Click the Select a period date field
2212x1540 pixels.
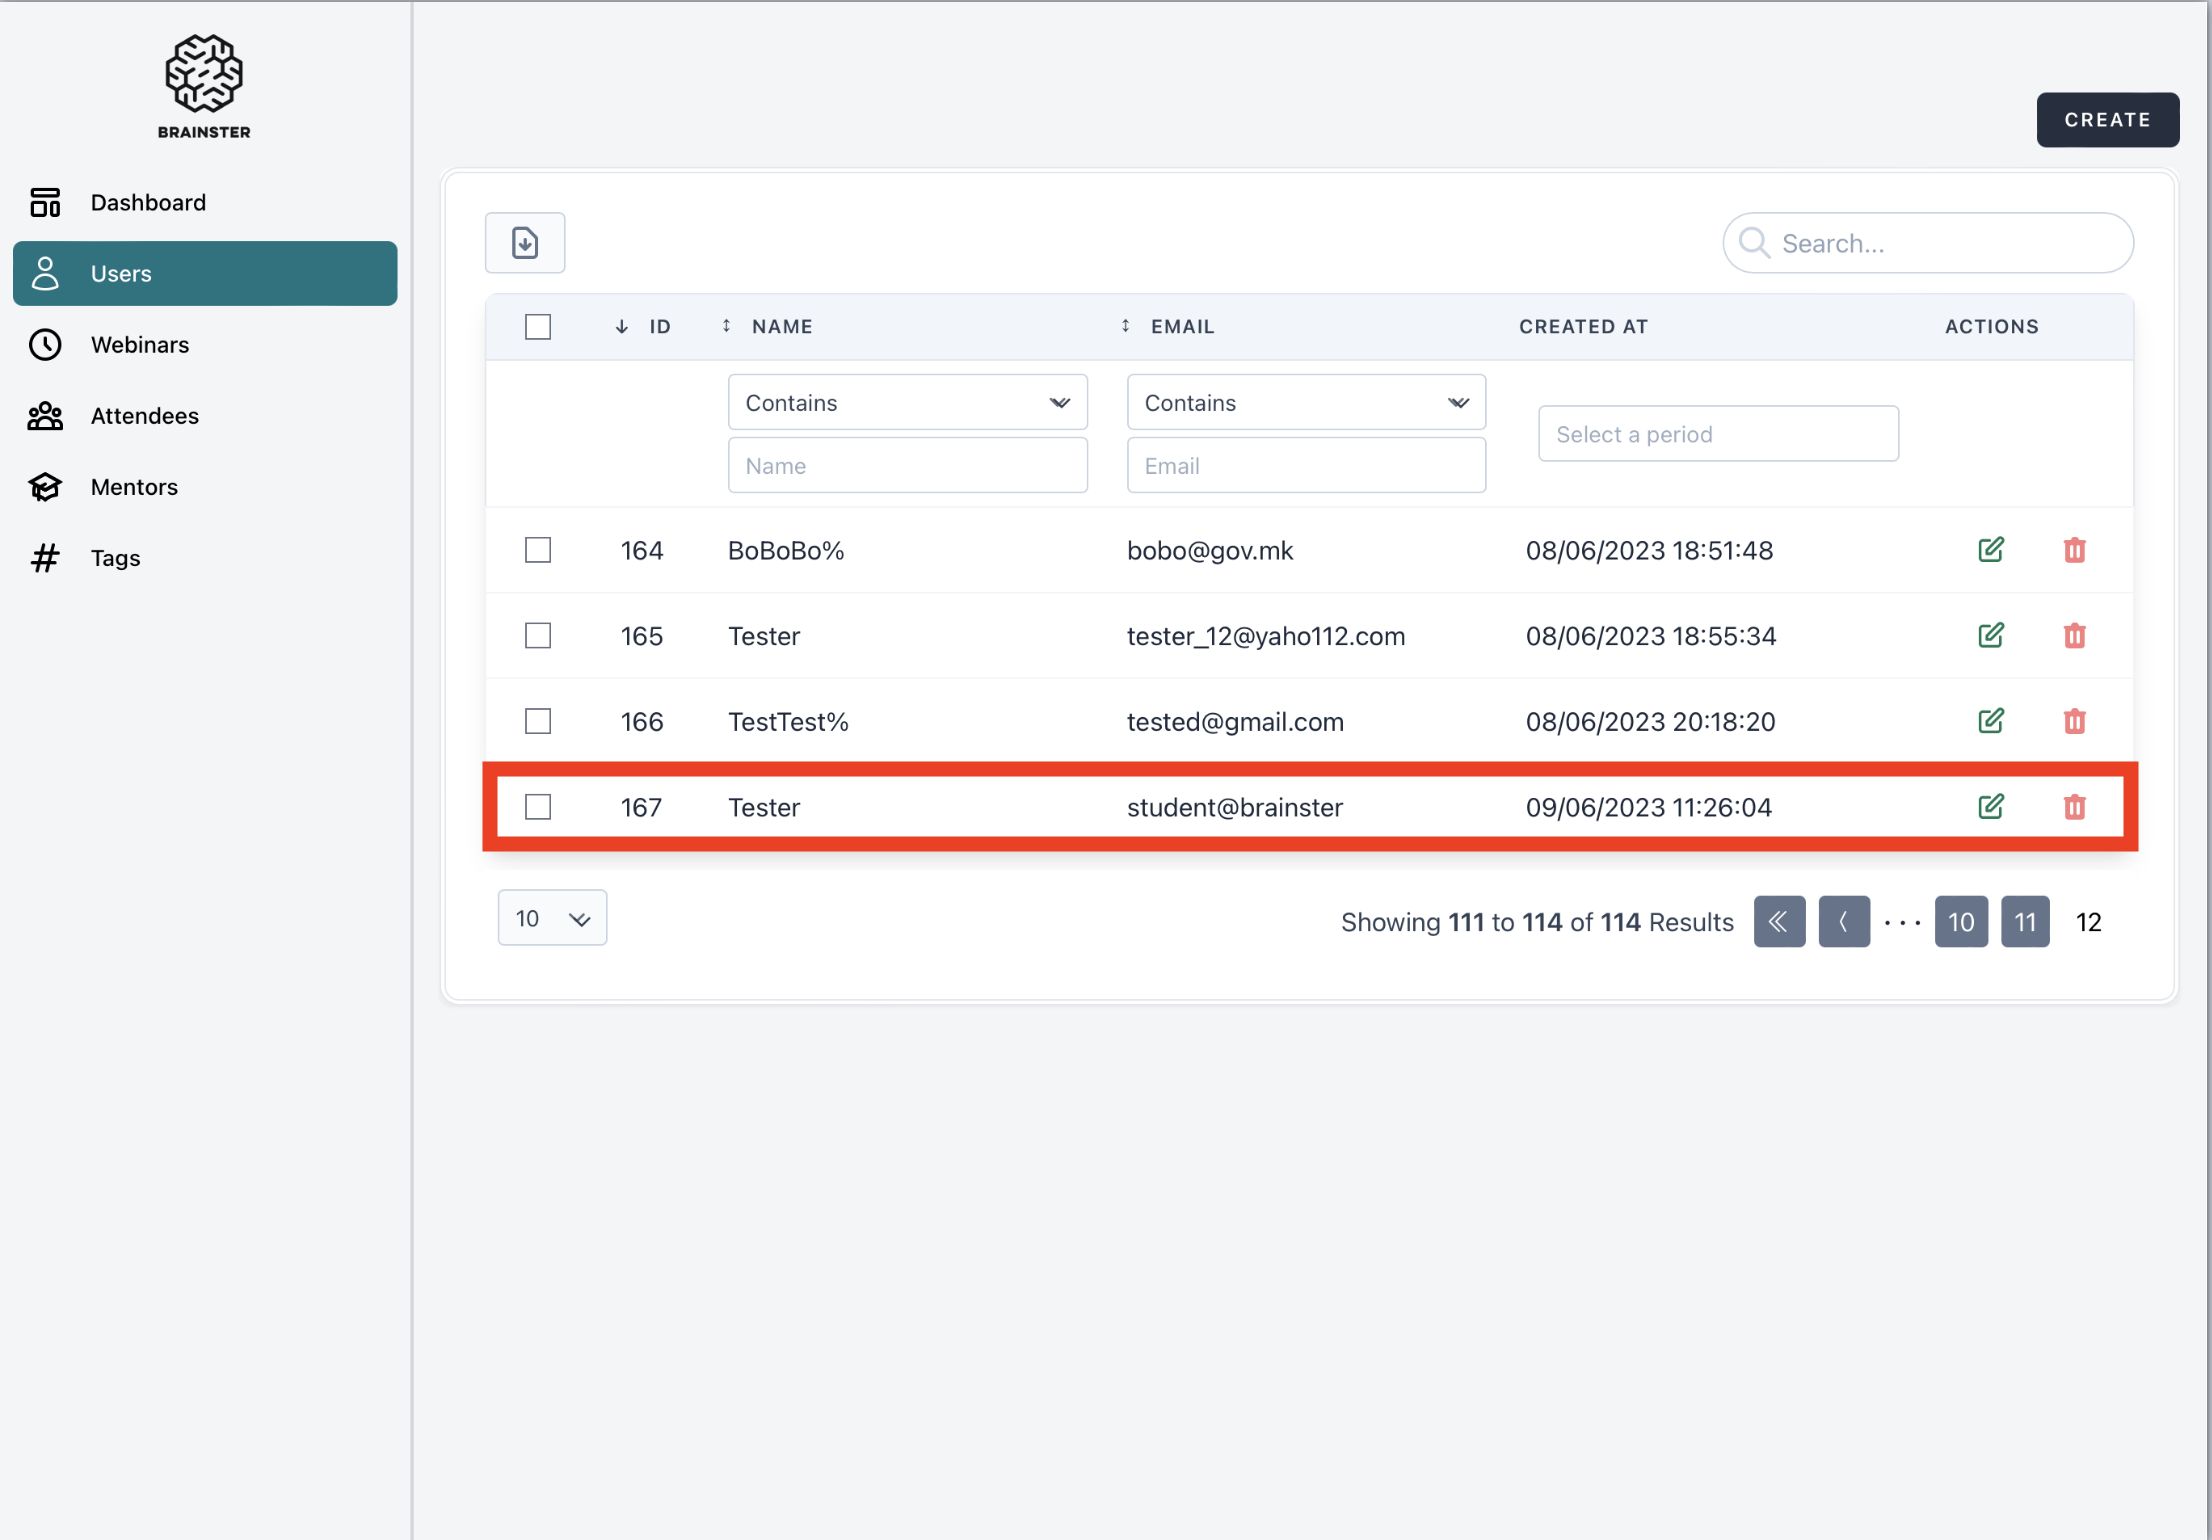coord(1717,434)
